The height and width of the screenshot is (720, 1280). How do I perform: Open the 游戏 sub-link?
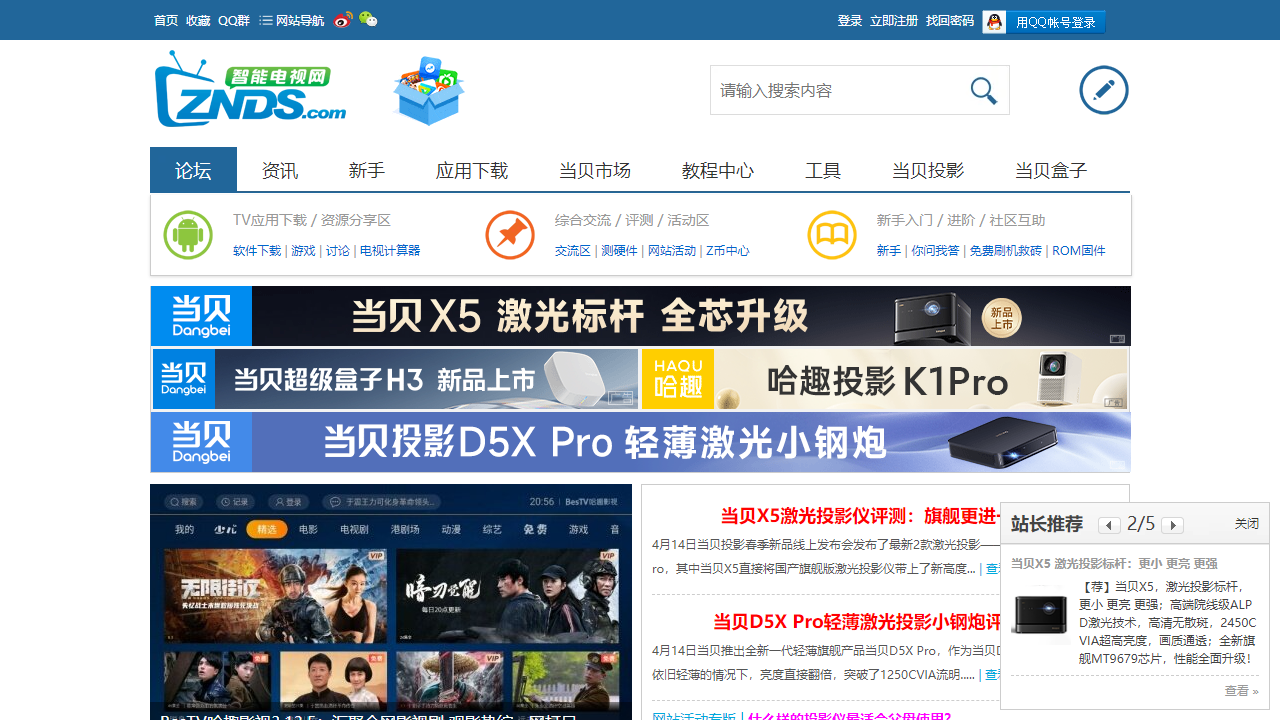click(x=303, y=251)
